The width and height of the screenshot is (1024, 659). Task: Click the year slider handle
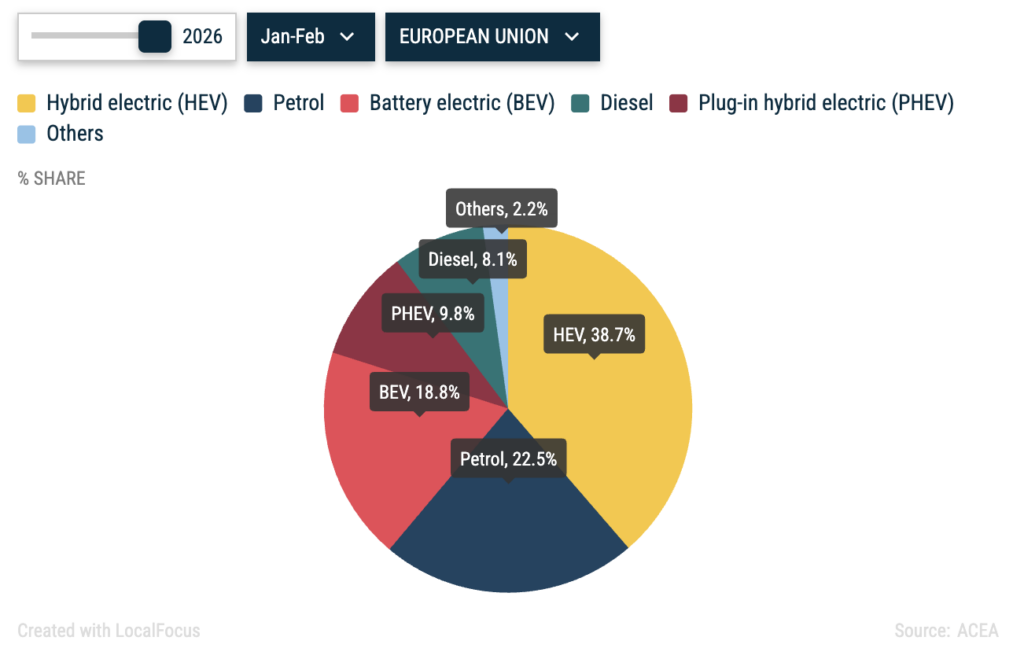coord(155,37)
